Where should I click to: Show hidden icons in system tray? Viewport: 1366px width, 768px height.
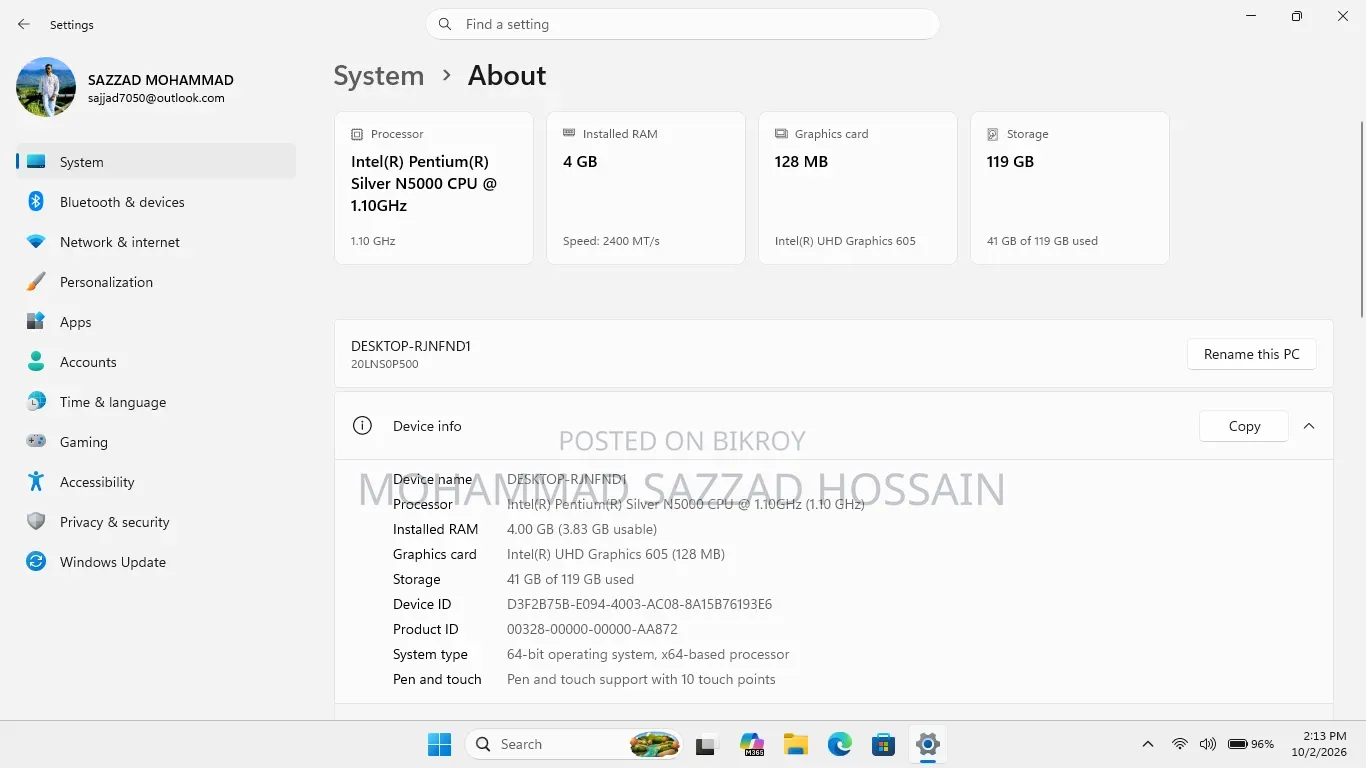[1148, 744]
